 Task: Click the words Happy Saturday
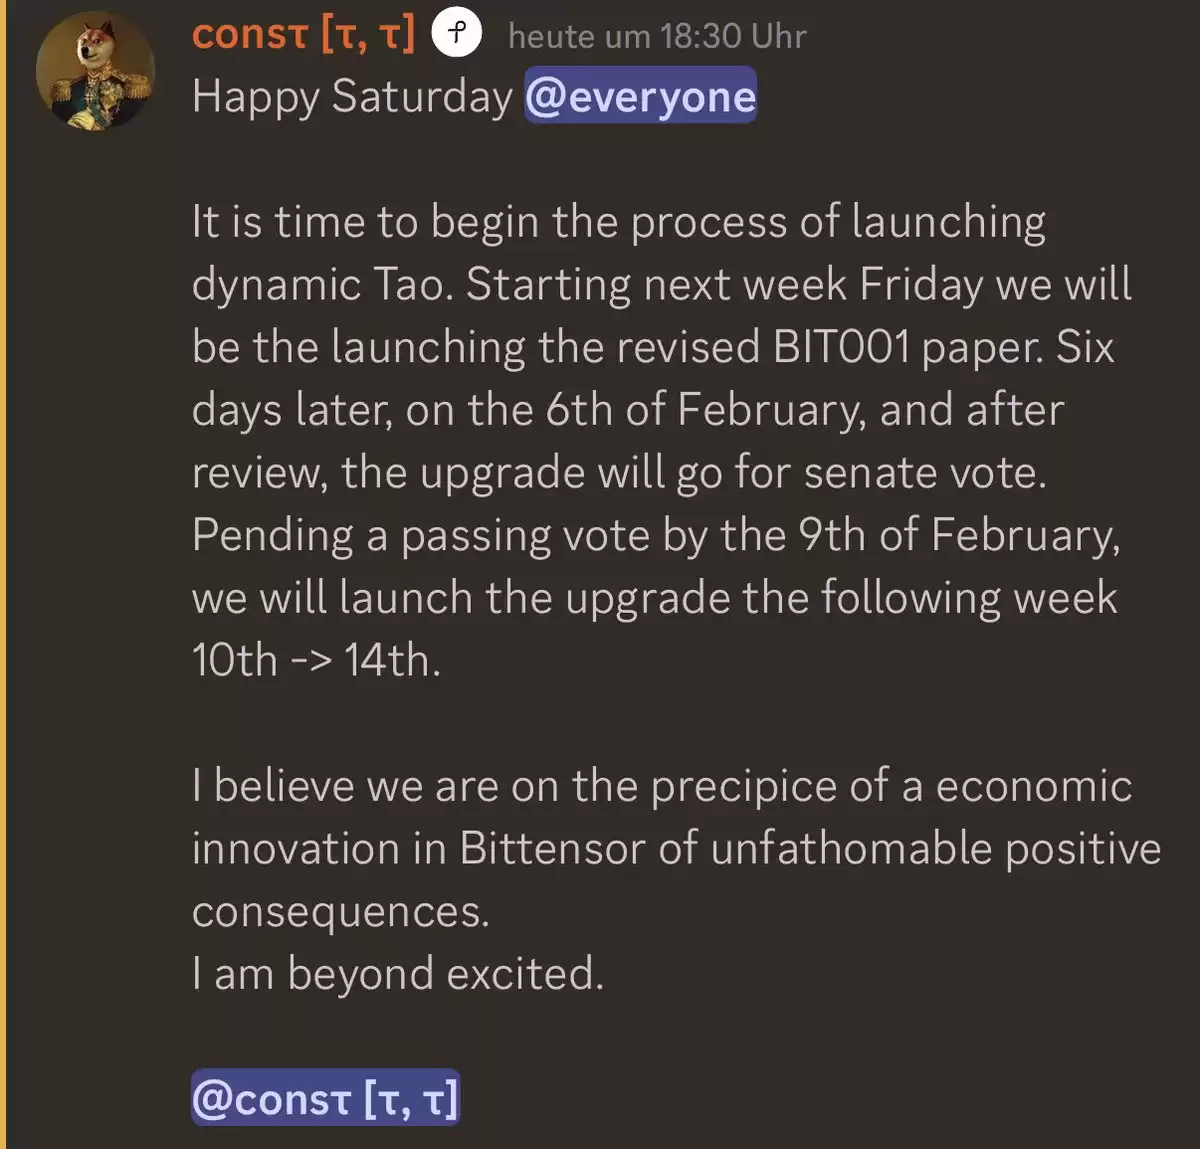pos(352,98)
